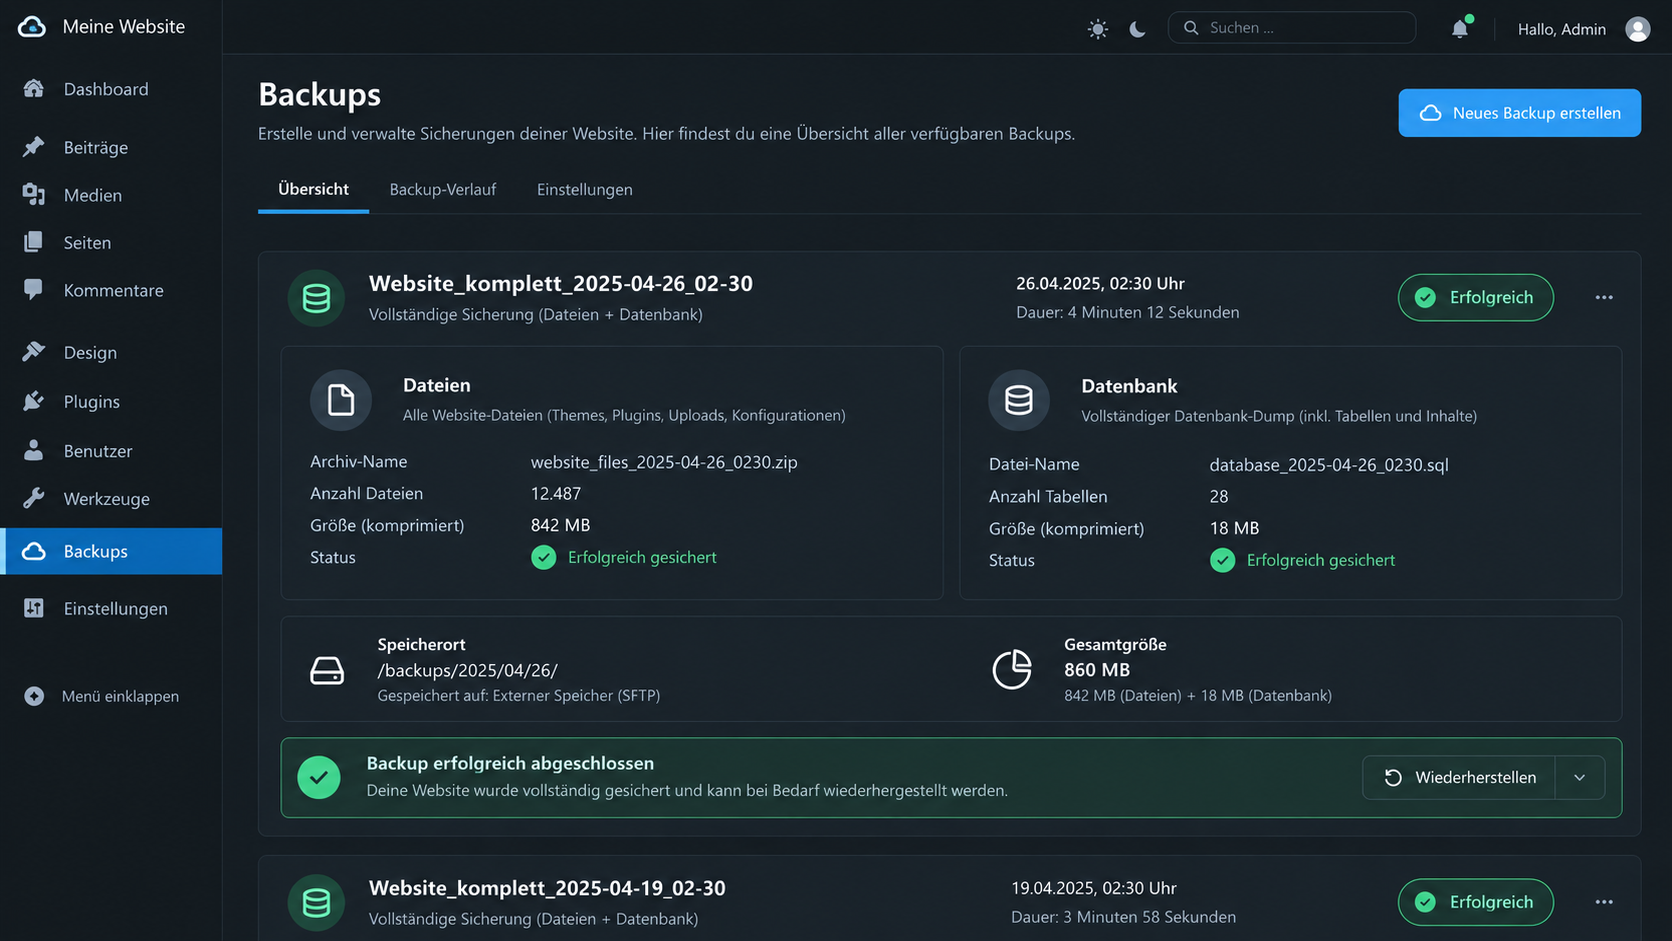Select the Übersicht tab
This screenshot has width=1672, height=941.
(x=313, y=189)
